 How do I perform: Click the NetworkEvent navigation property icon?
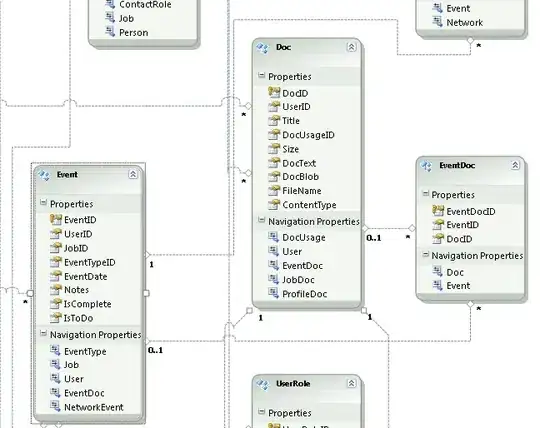[55, 406]
